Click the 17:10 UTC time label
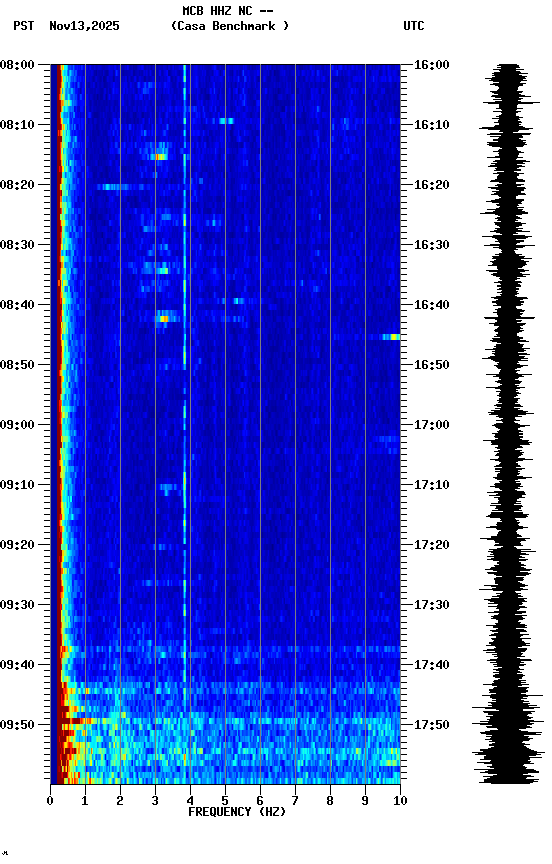This screenshot has height=864, width=552. pos(432,485)
